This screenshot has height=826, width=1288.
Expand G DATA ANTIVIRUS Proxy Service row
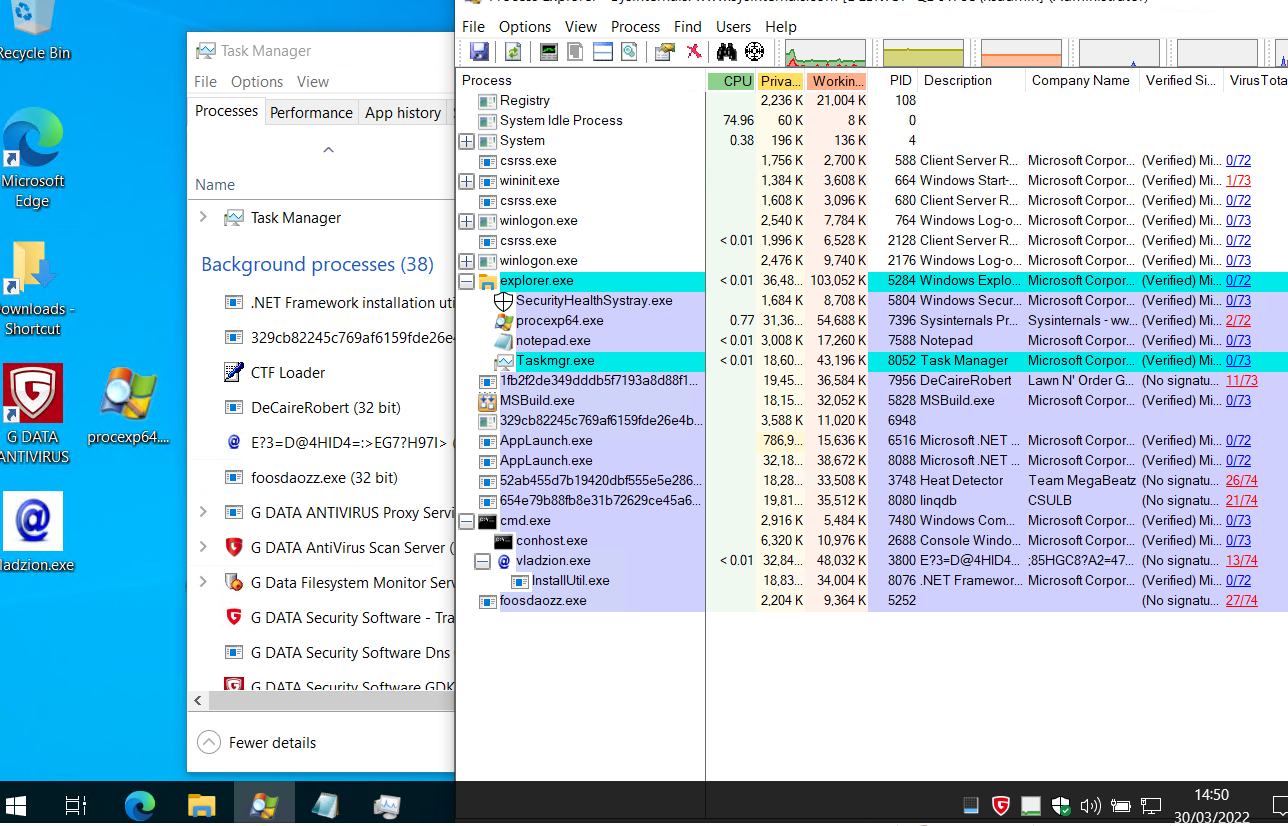[x=203, y=512]
